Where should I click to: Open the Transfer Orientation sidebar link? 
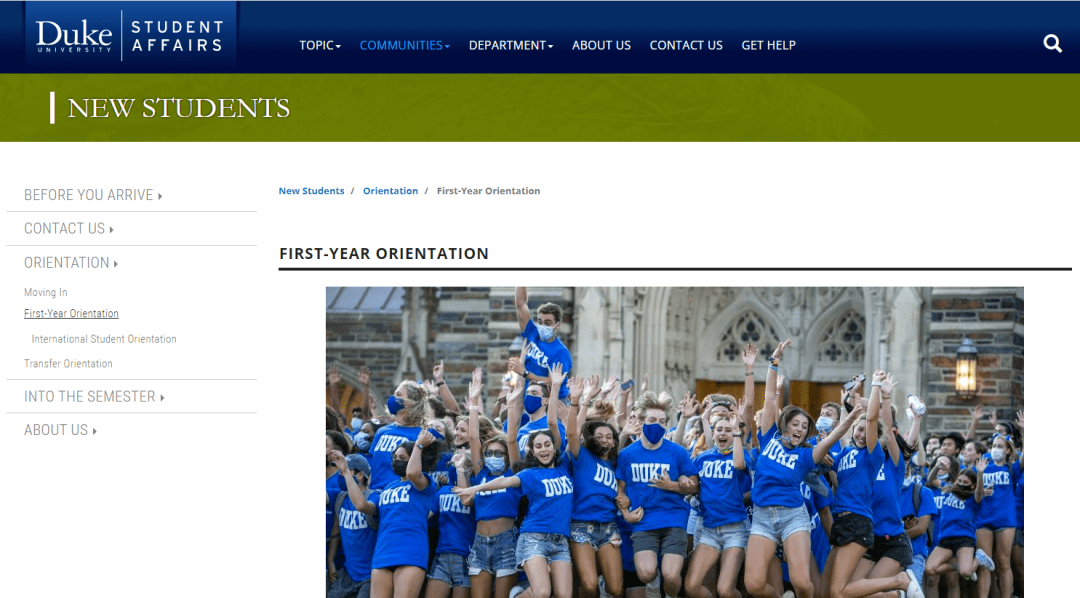pos(68,364)
